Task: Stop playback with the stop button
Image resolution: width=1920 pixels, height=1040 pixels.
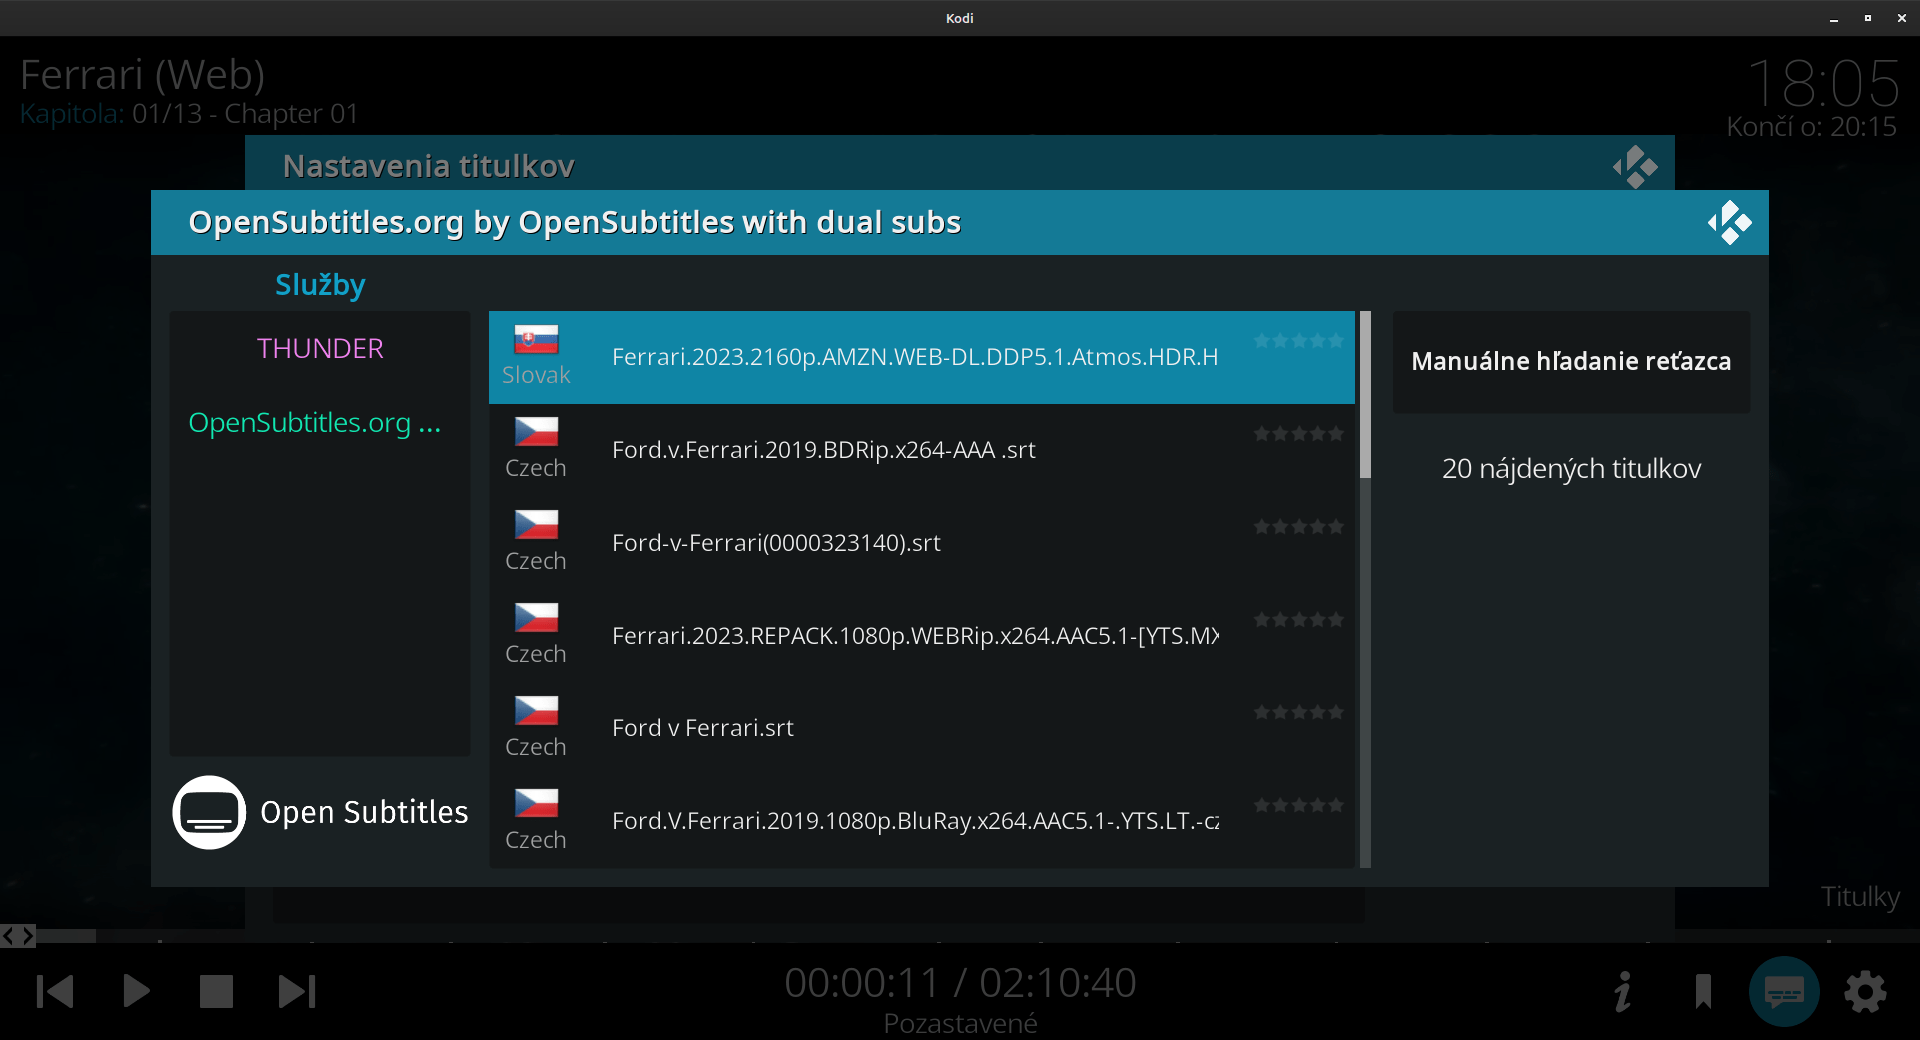Action: [216, 991]
